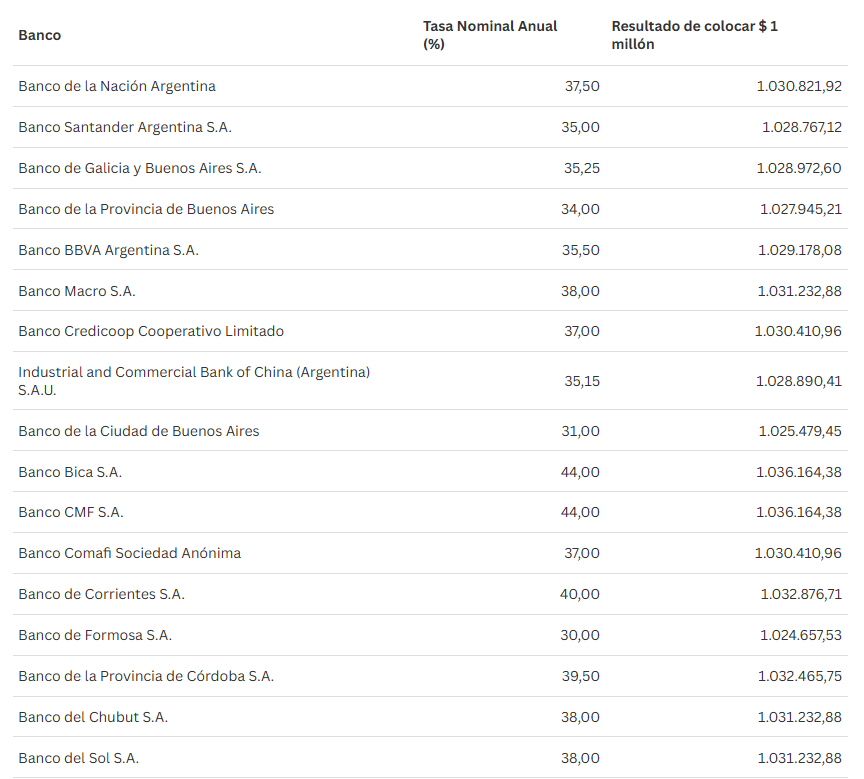Click Banco de la Ciudad de Buenos Aires
The height and width of the screenshot is (779, 864).
pos(139,431)
